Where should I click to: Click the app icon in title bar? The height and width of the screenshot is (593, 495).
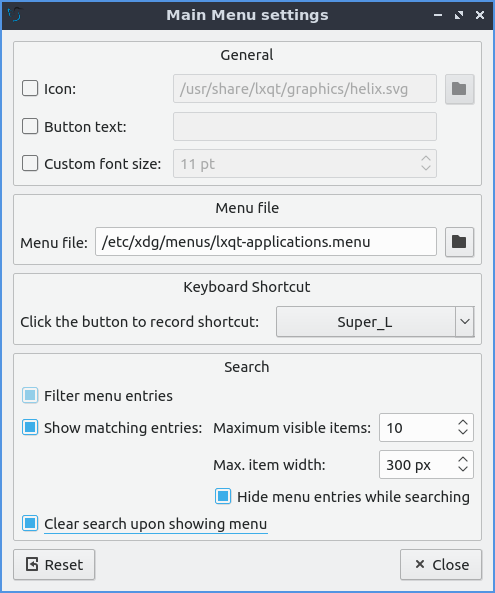point(14,15)
